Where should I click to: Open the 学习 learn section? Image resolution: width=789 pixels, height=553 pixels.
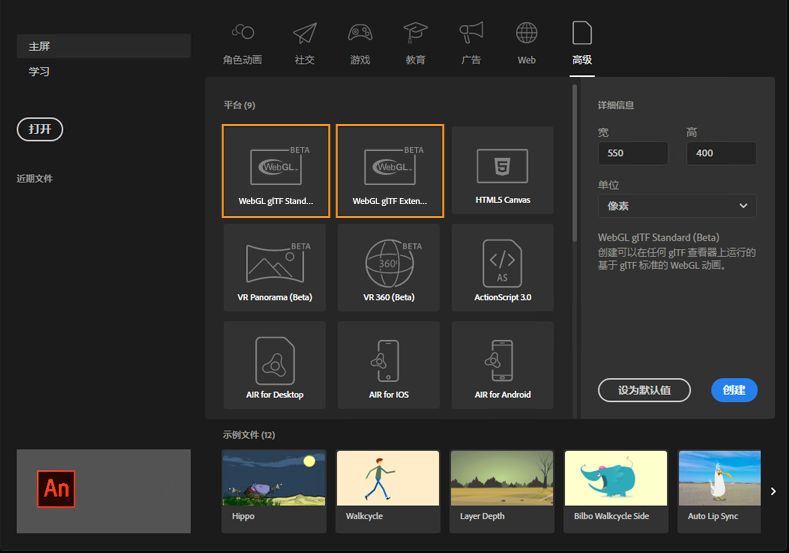(39, 71)
